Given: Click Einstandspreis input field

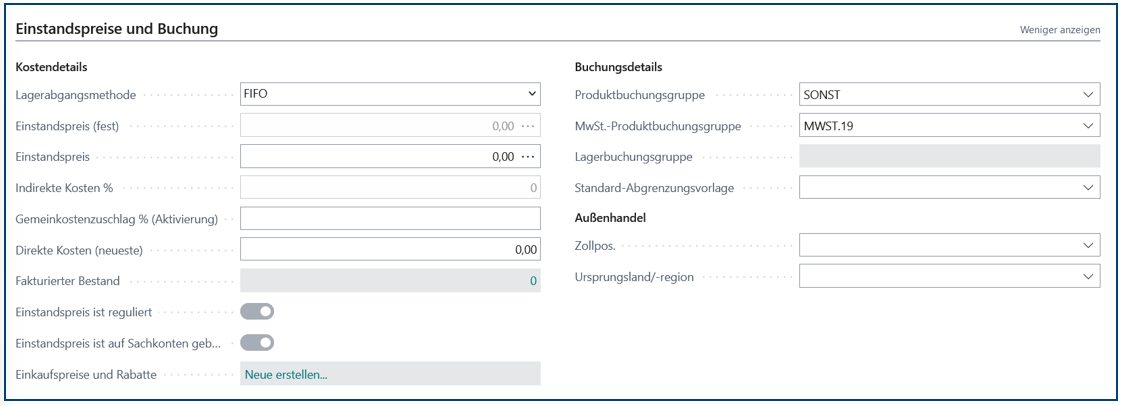Looking at the screenshot, I should click(390, 157).
